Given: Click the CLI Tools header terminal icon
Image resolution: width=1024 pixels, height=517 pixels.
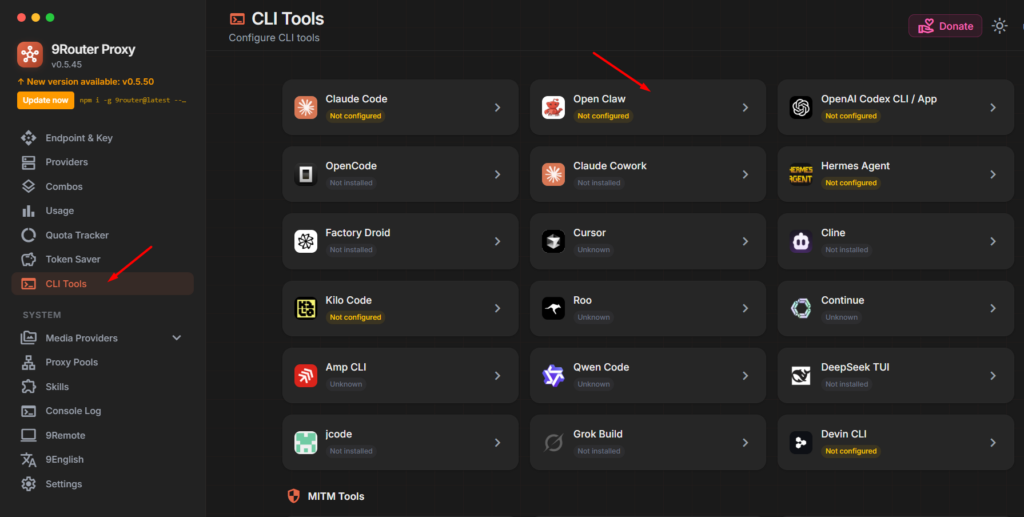Looking at the screenshot, I should coord(238,20).
